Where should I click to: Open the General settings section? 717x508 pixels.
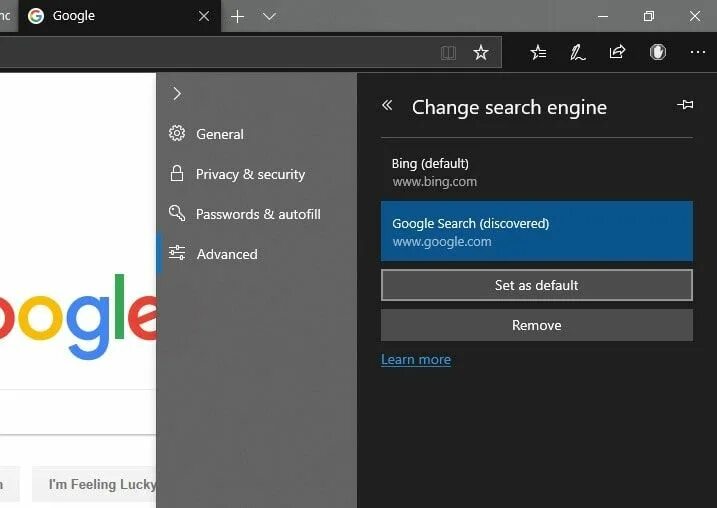[x=219, y=134]
